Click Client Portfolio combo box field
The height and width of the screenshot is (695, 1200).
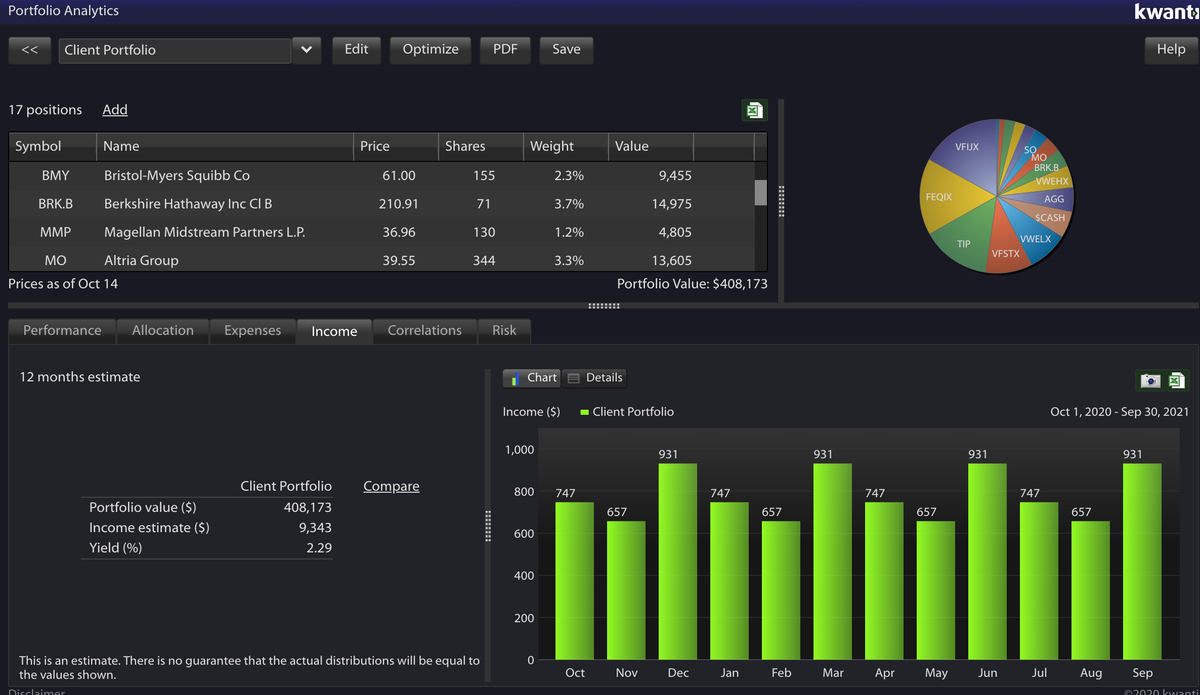tap(175, 50)
